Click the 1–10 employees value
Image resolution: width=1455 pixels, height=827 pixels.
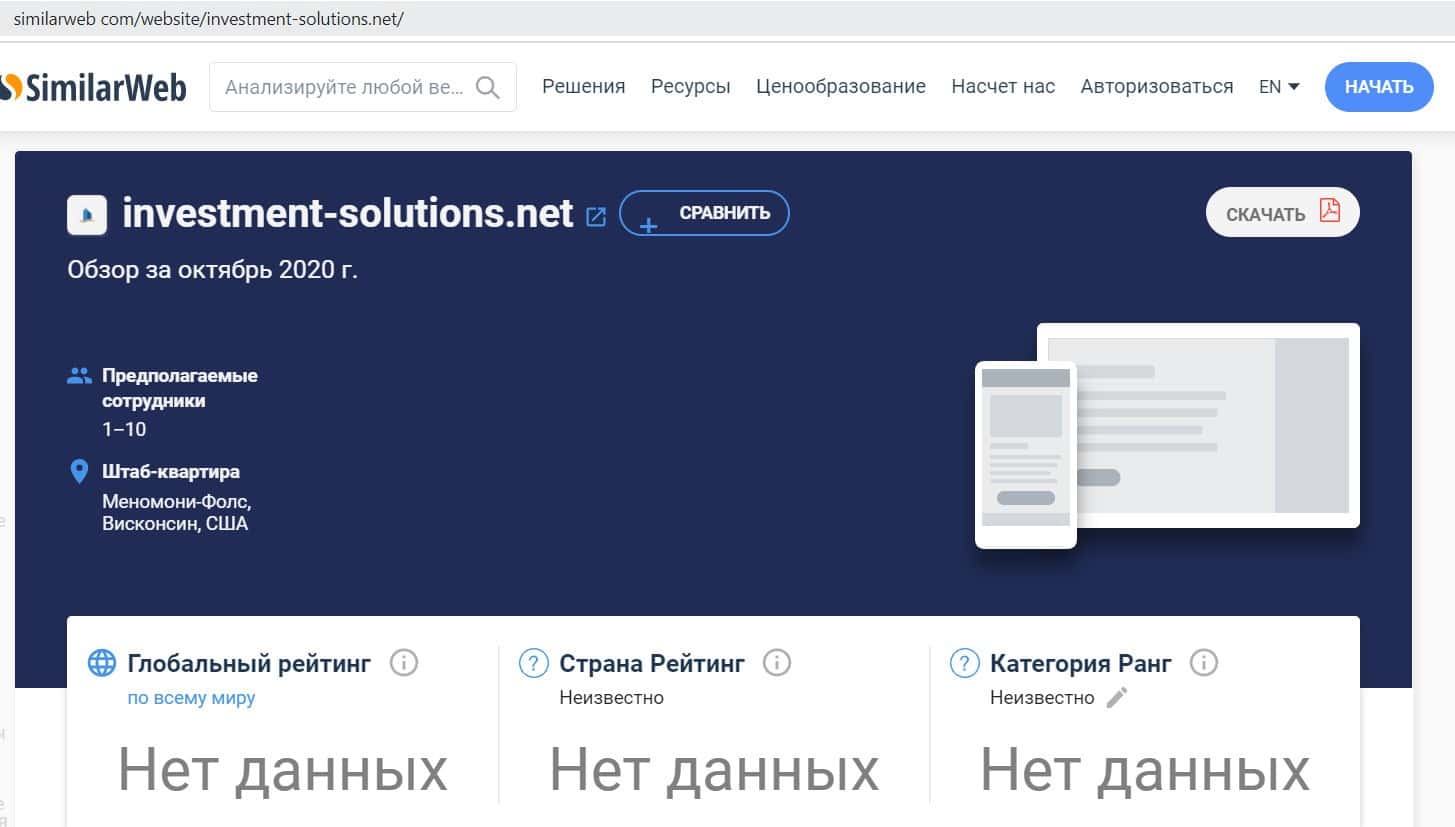tap(124, 430)
